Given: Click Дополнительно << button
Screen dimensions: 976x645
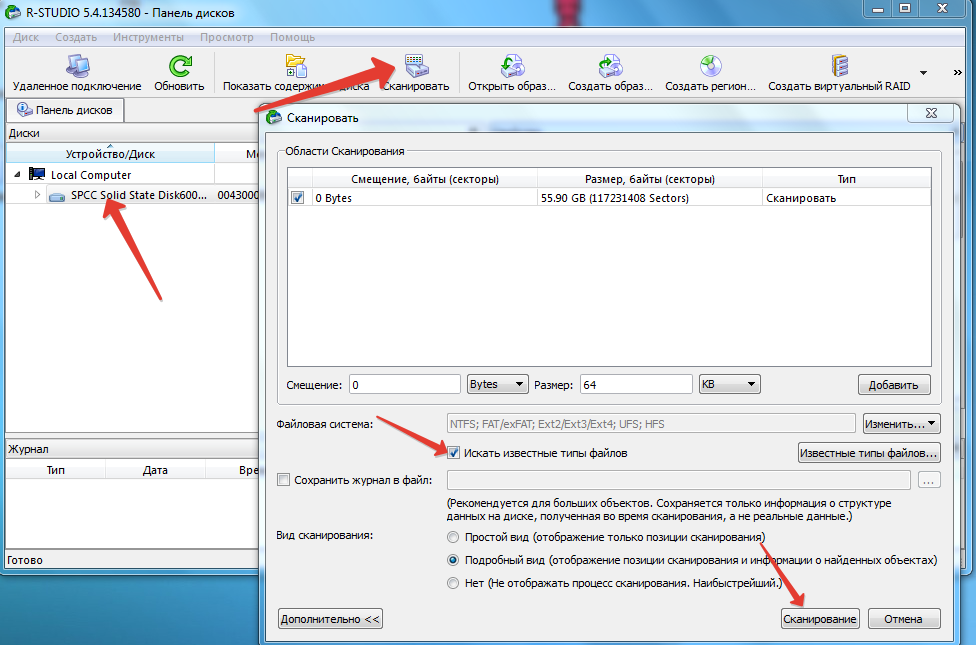Looking at the screenshot, I should 330,619.
